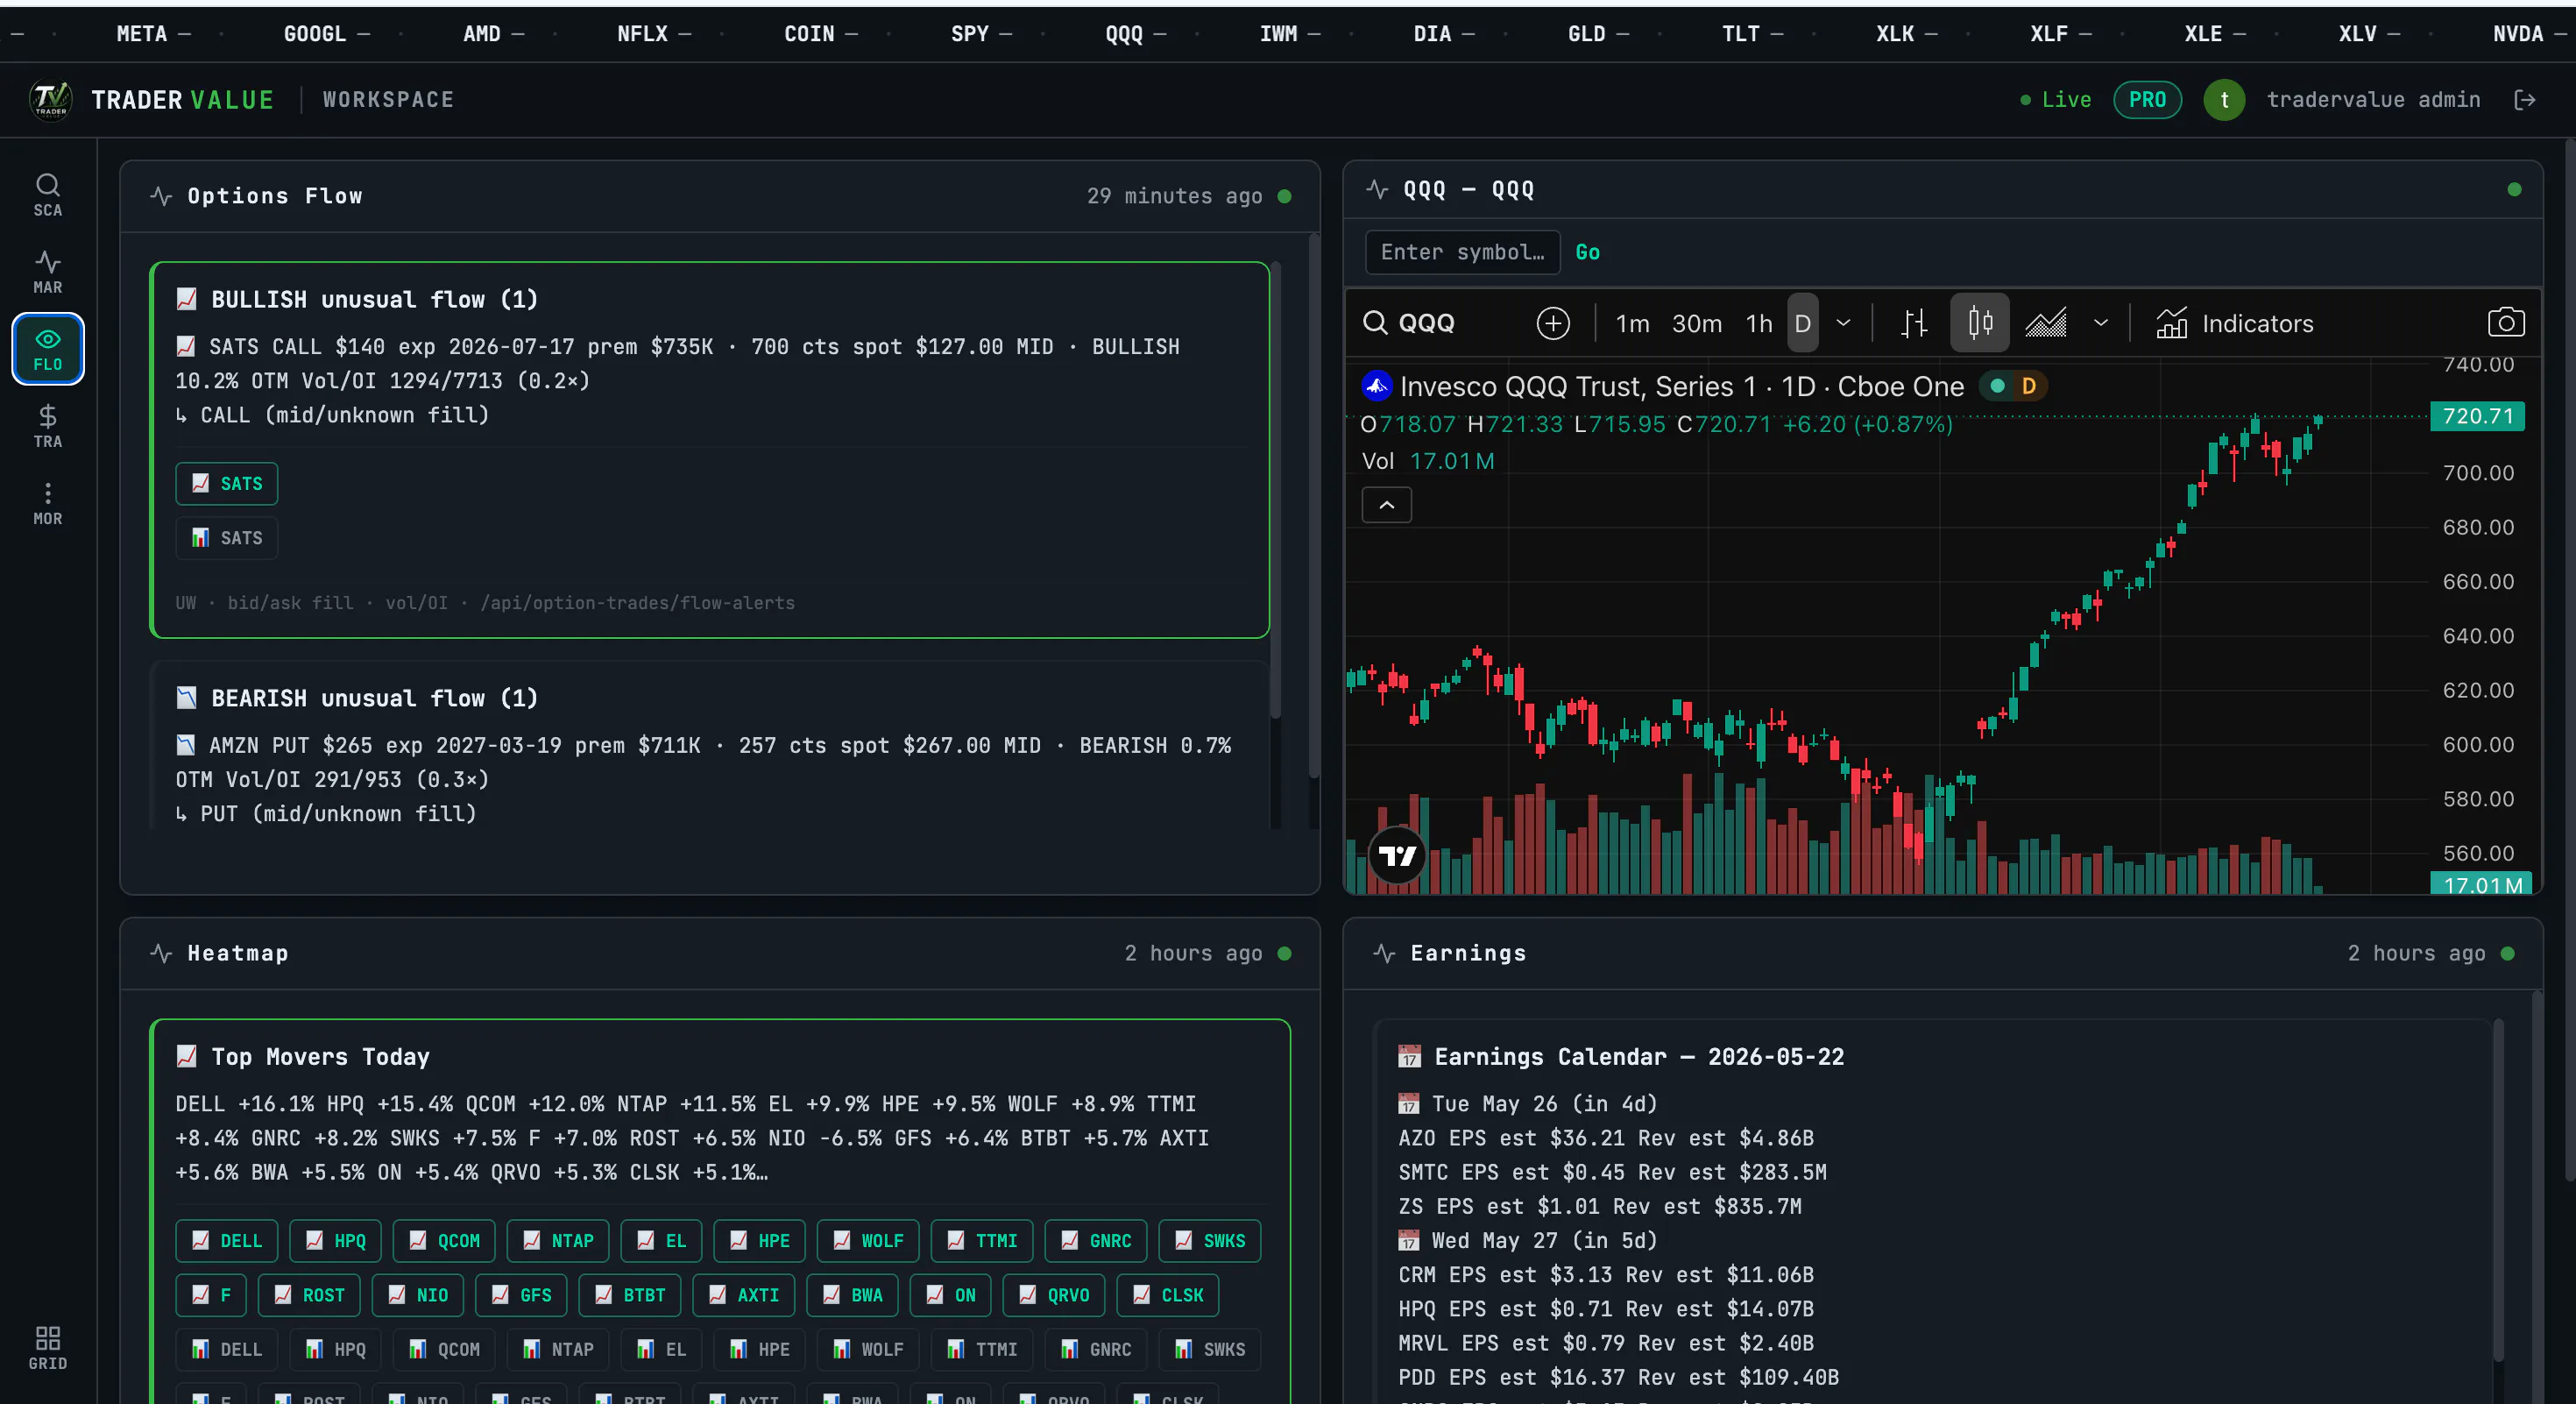The image size is (2576, 1404).
Task: Expand the chart style dropdown chevron
Action: tap(2101, 323)
